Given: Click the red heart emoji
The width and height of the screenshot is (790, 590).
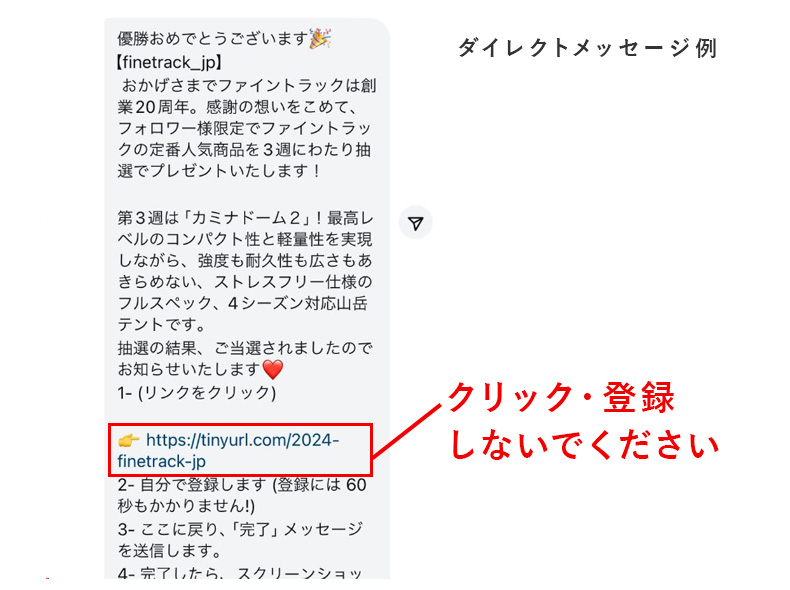Looking at the screenshot, I should click(x=273, y=369).
